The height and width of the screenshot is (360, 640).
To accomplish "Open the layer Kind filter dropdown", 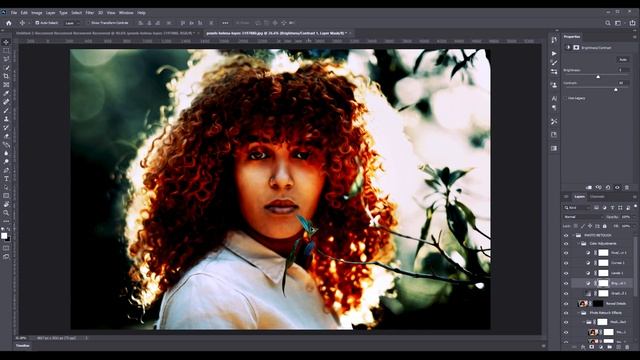I will click(576, 208).
